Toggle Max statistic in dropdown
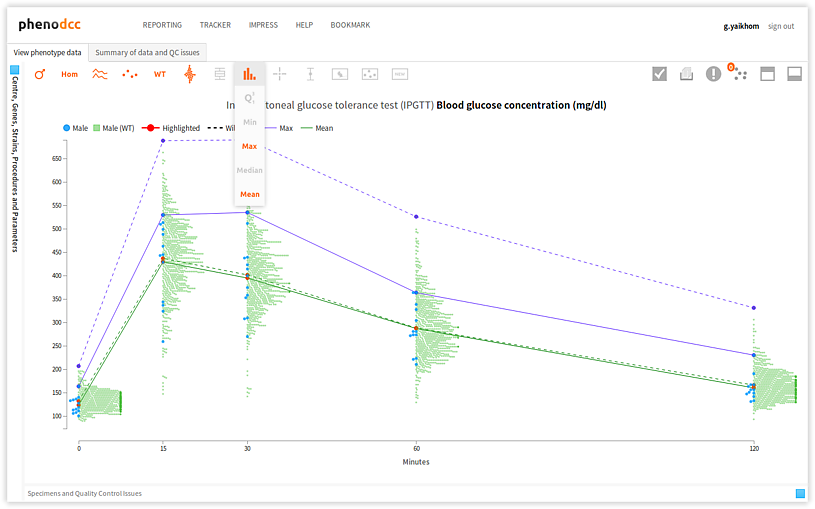The image size is (815, 509). pyautogui.click(x=250, y=146)
